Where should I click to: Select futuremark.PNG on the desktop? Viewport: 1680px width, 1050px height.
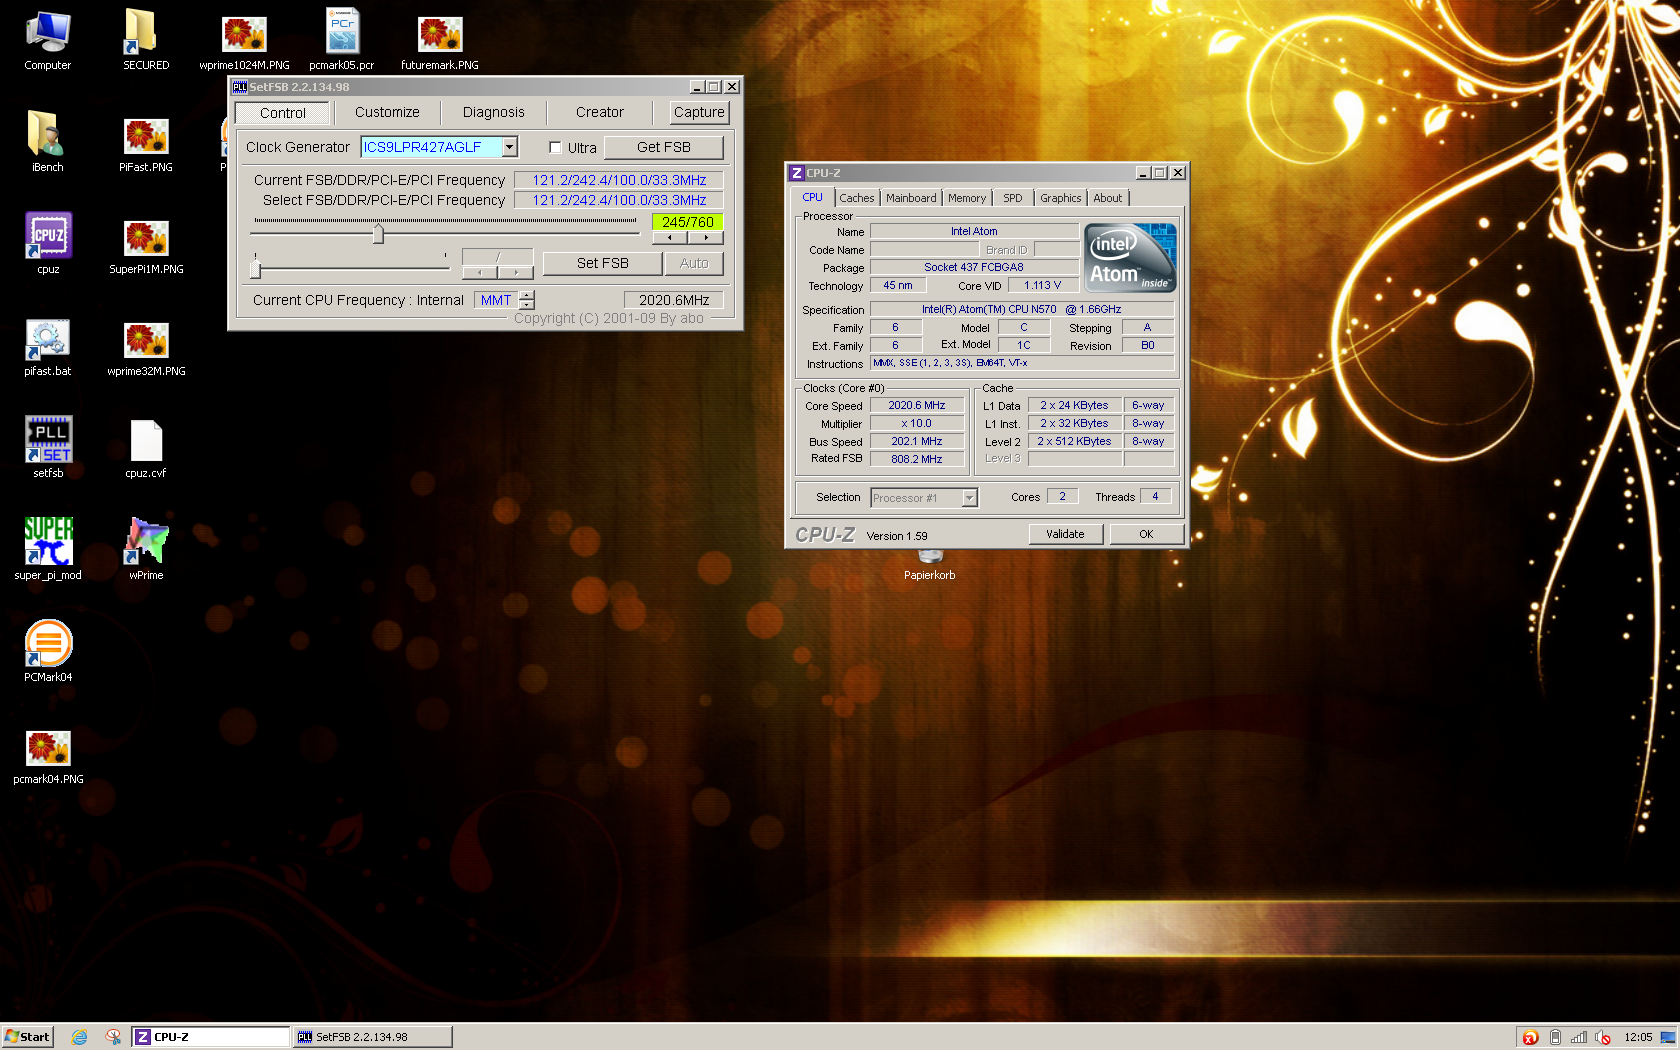(440, 41)
